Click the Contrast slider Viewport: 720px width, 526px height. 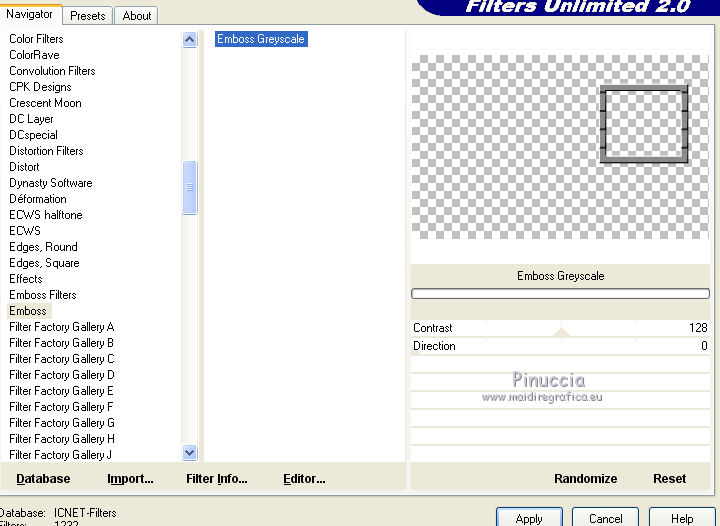coord(560,328)
